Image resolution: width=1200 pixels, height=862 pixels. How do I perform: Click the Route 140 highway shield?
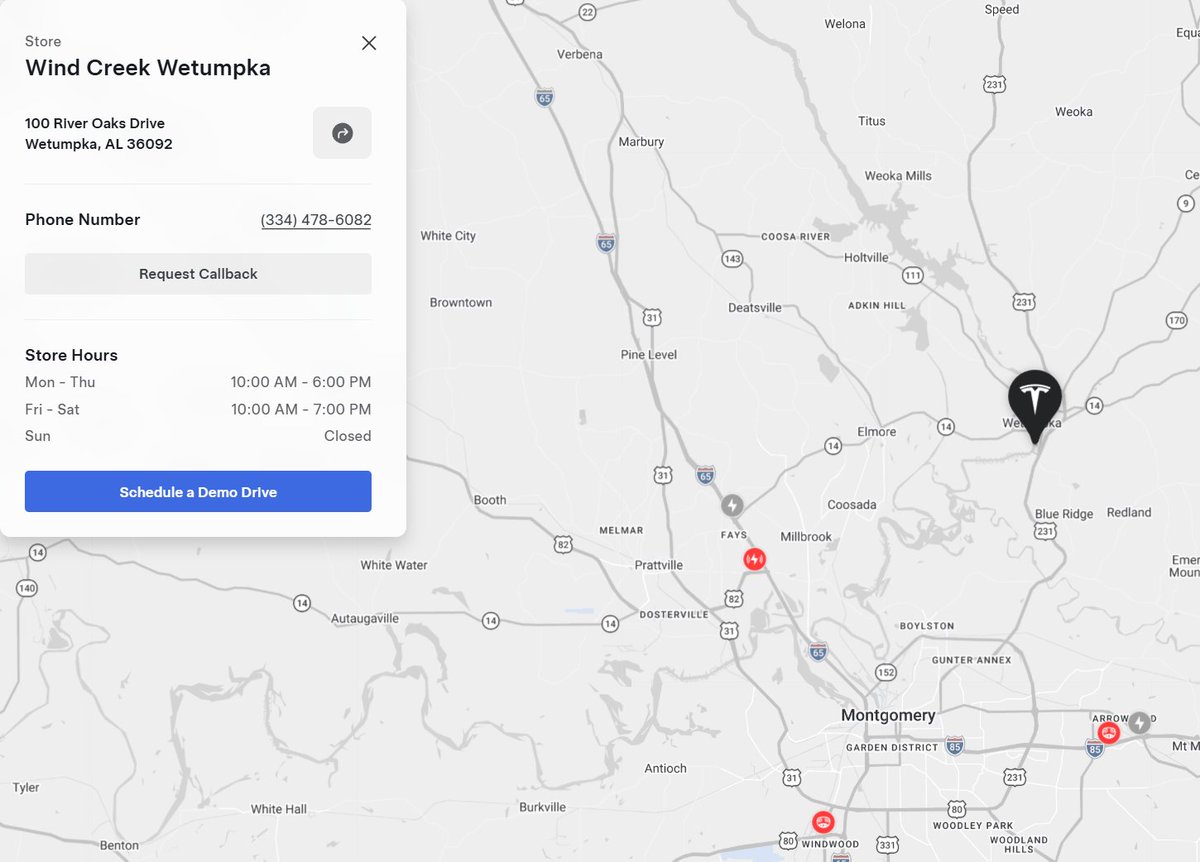click(27, 587)
